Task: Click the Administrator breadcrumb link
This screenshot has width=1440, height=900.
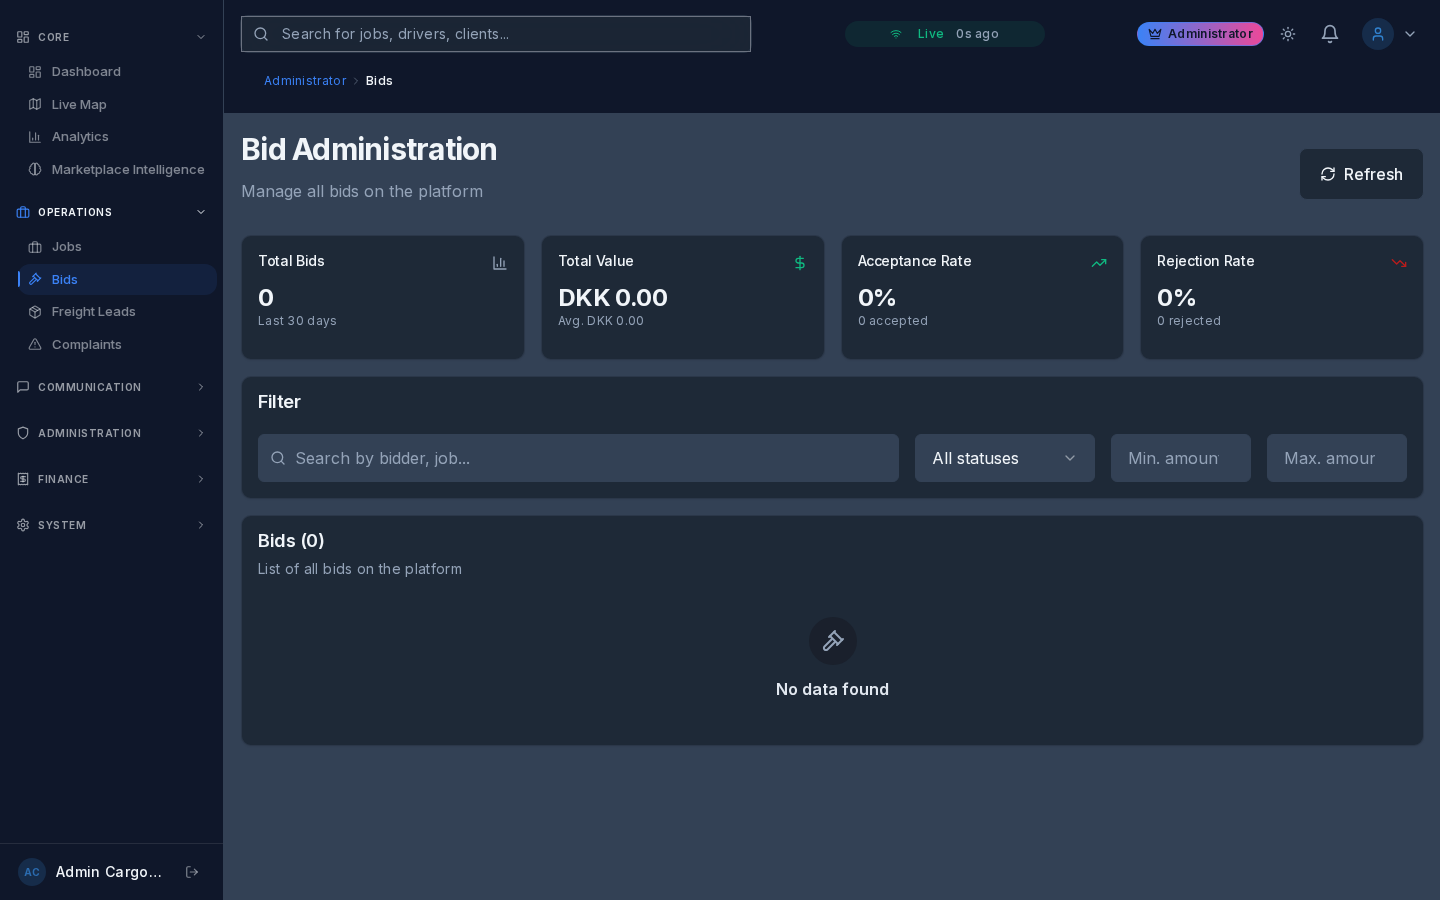Action: click(305, 81)
